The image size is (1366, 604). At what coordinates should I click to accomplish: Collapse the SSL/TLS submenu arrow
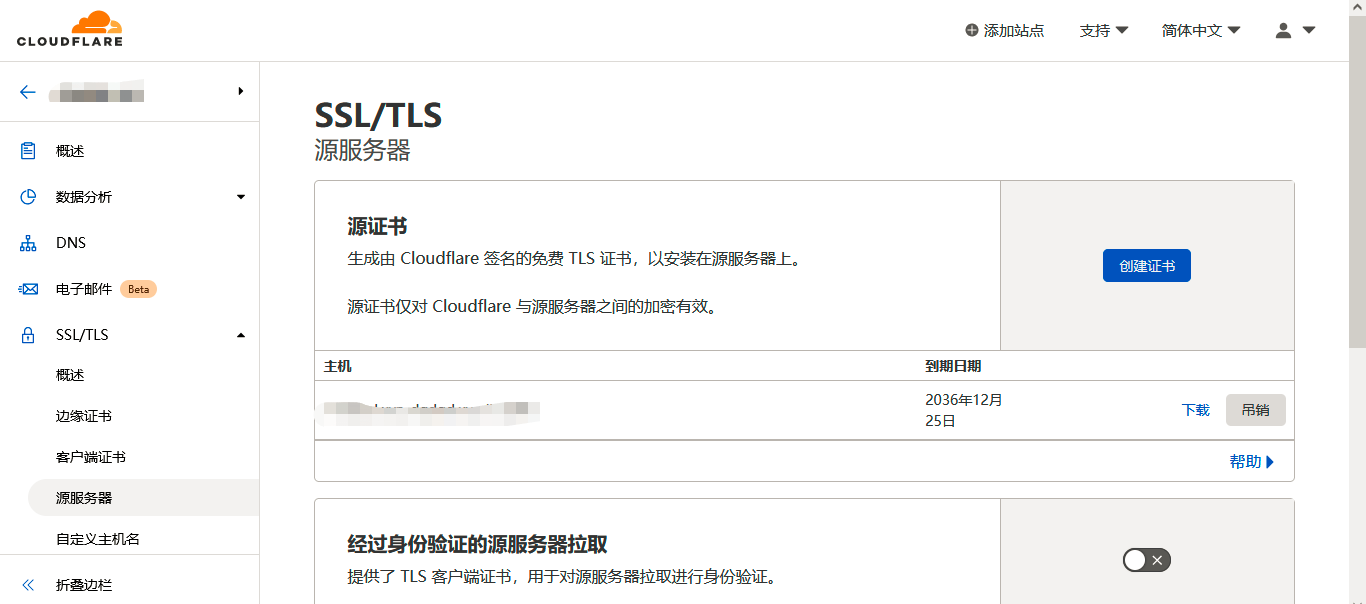pos(241,335)
